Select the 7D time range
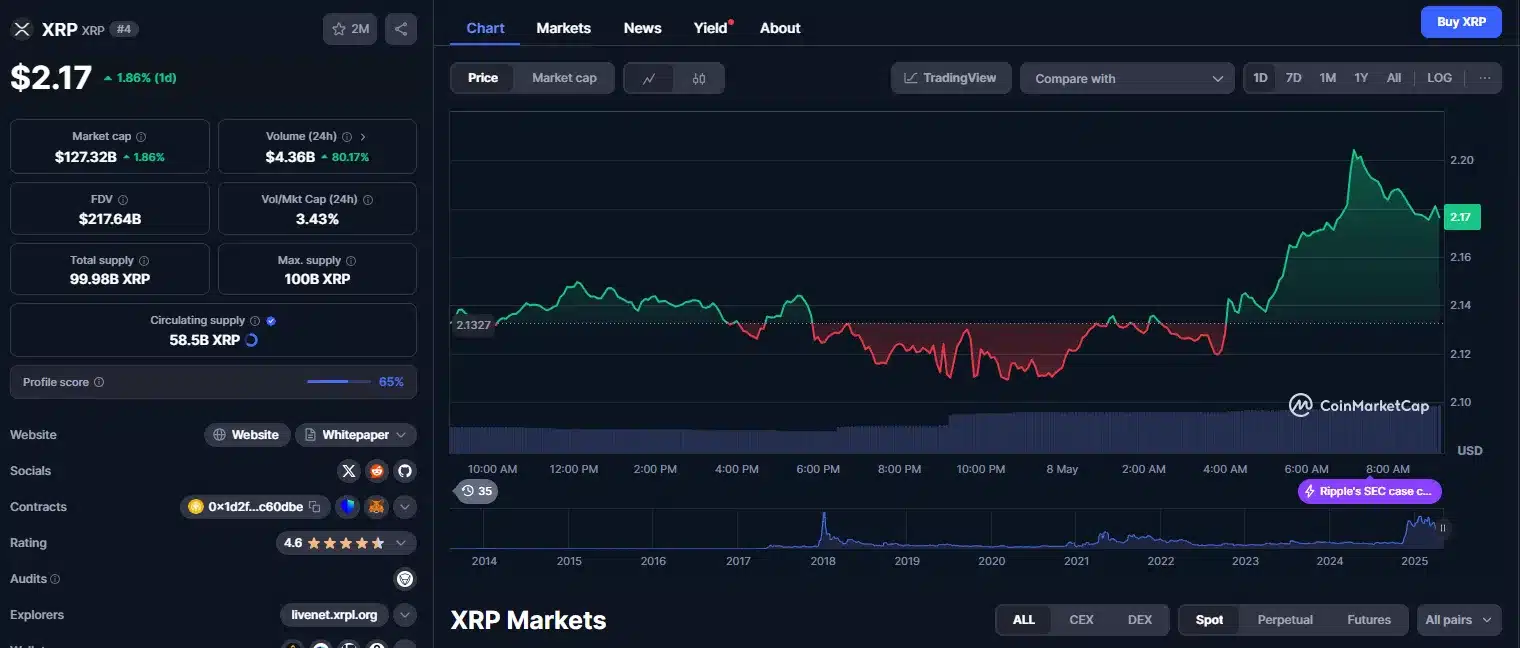 pos(1293,78)
